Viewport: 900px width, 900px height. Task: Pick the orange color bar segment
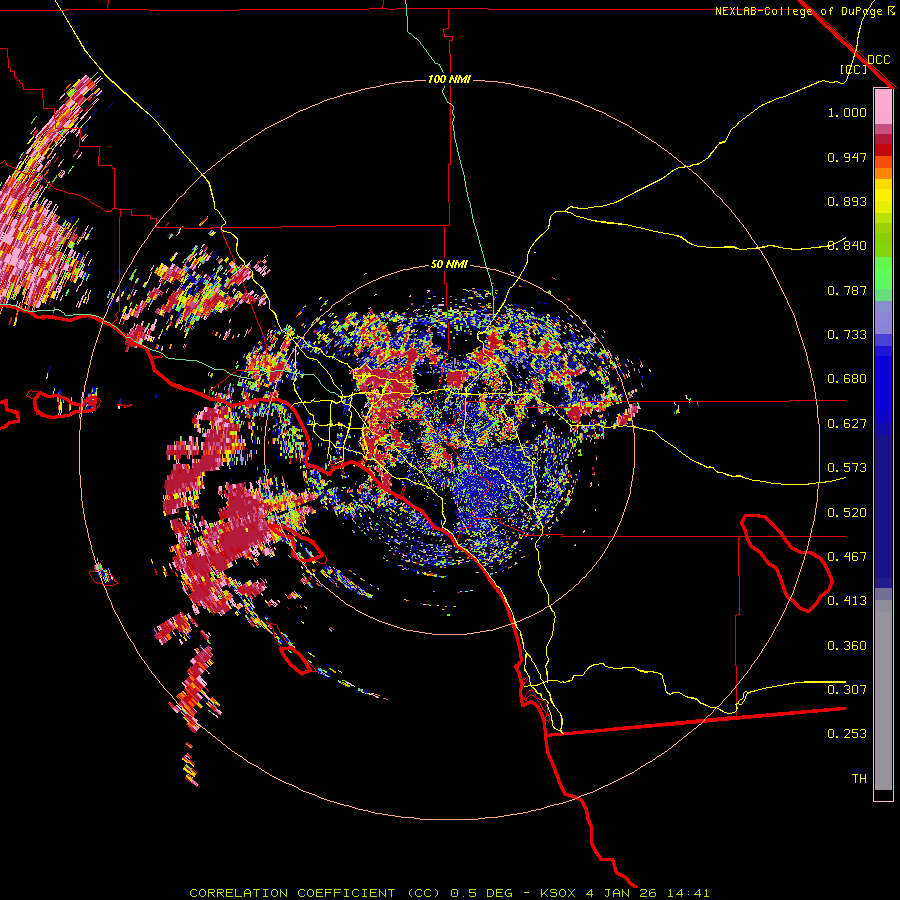(883, 173)
